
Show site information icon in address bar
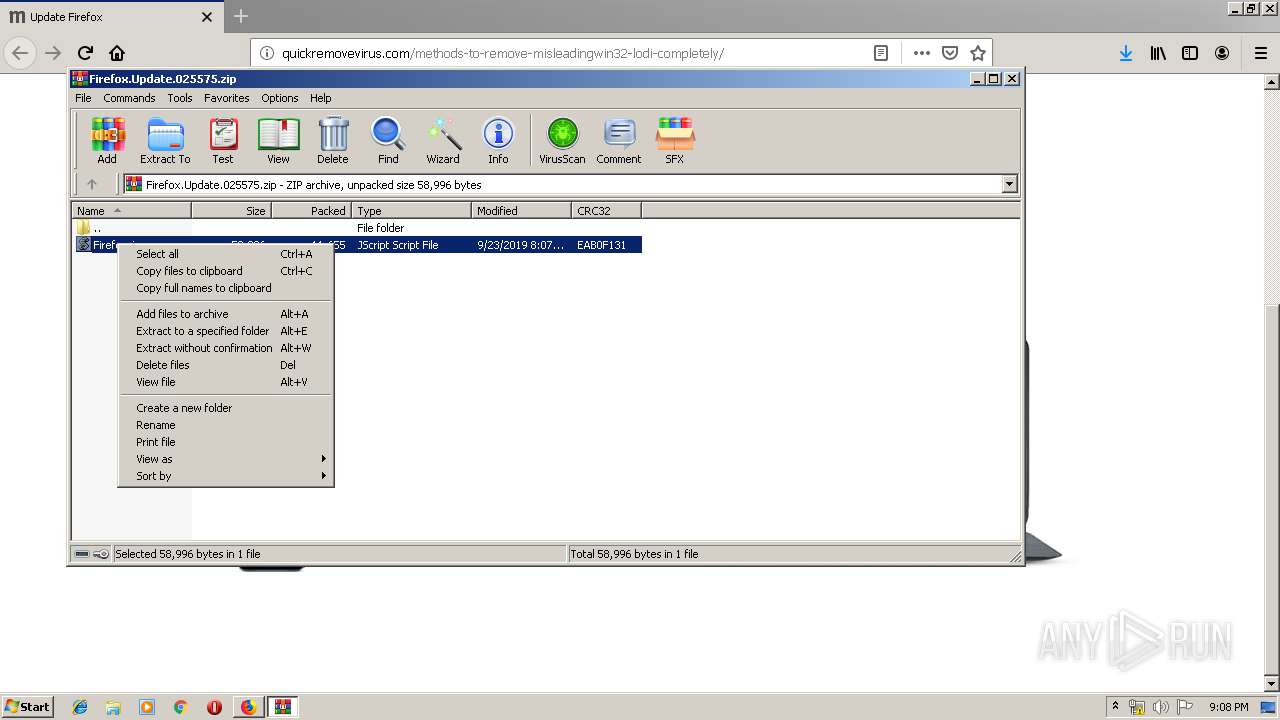266,53
